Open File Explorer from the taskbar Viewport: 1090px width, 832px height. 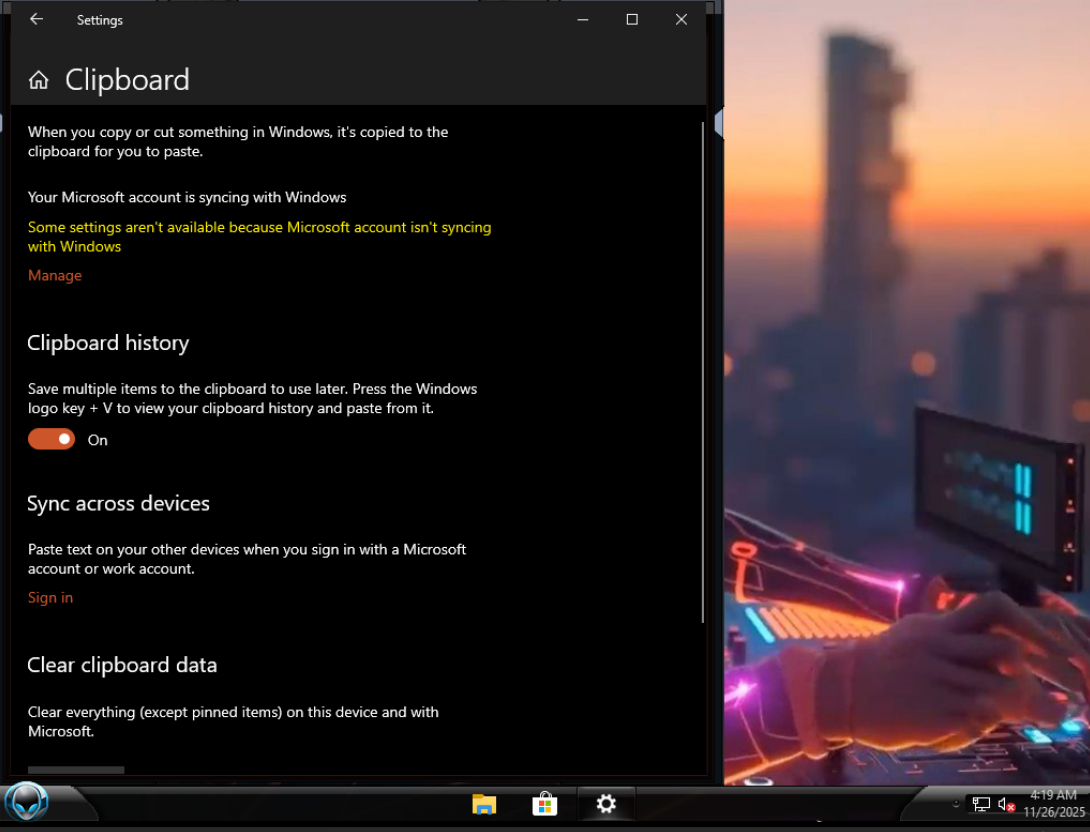click(484, 804)
